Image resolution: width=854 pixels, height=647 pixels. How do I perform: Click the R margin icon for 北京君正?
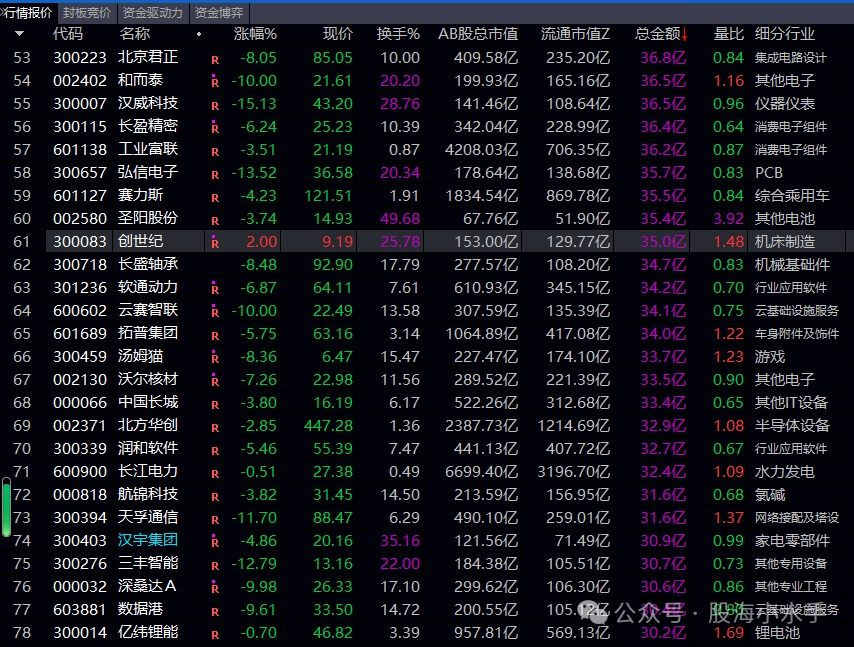pyautogui.click(x=215, y=59)
